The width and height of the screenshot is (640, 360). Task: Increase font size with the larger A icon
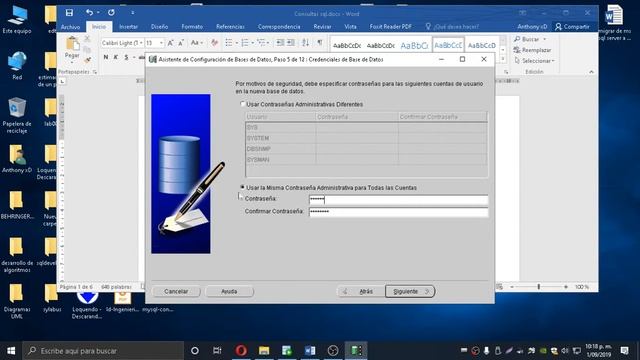point(171,43)
